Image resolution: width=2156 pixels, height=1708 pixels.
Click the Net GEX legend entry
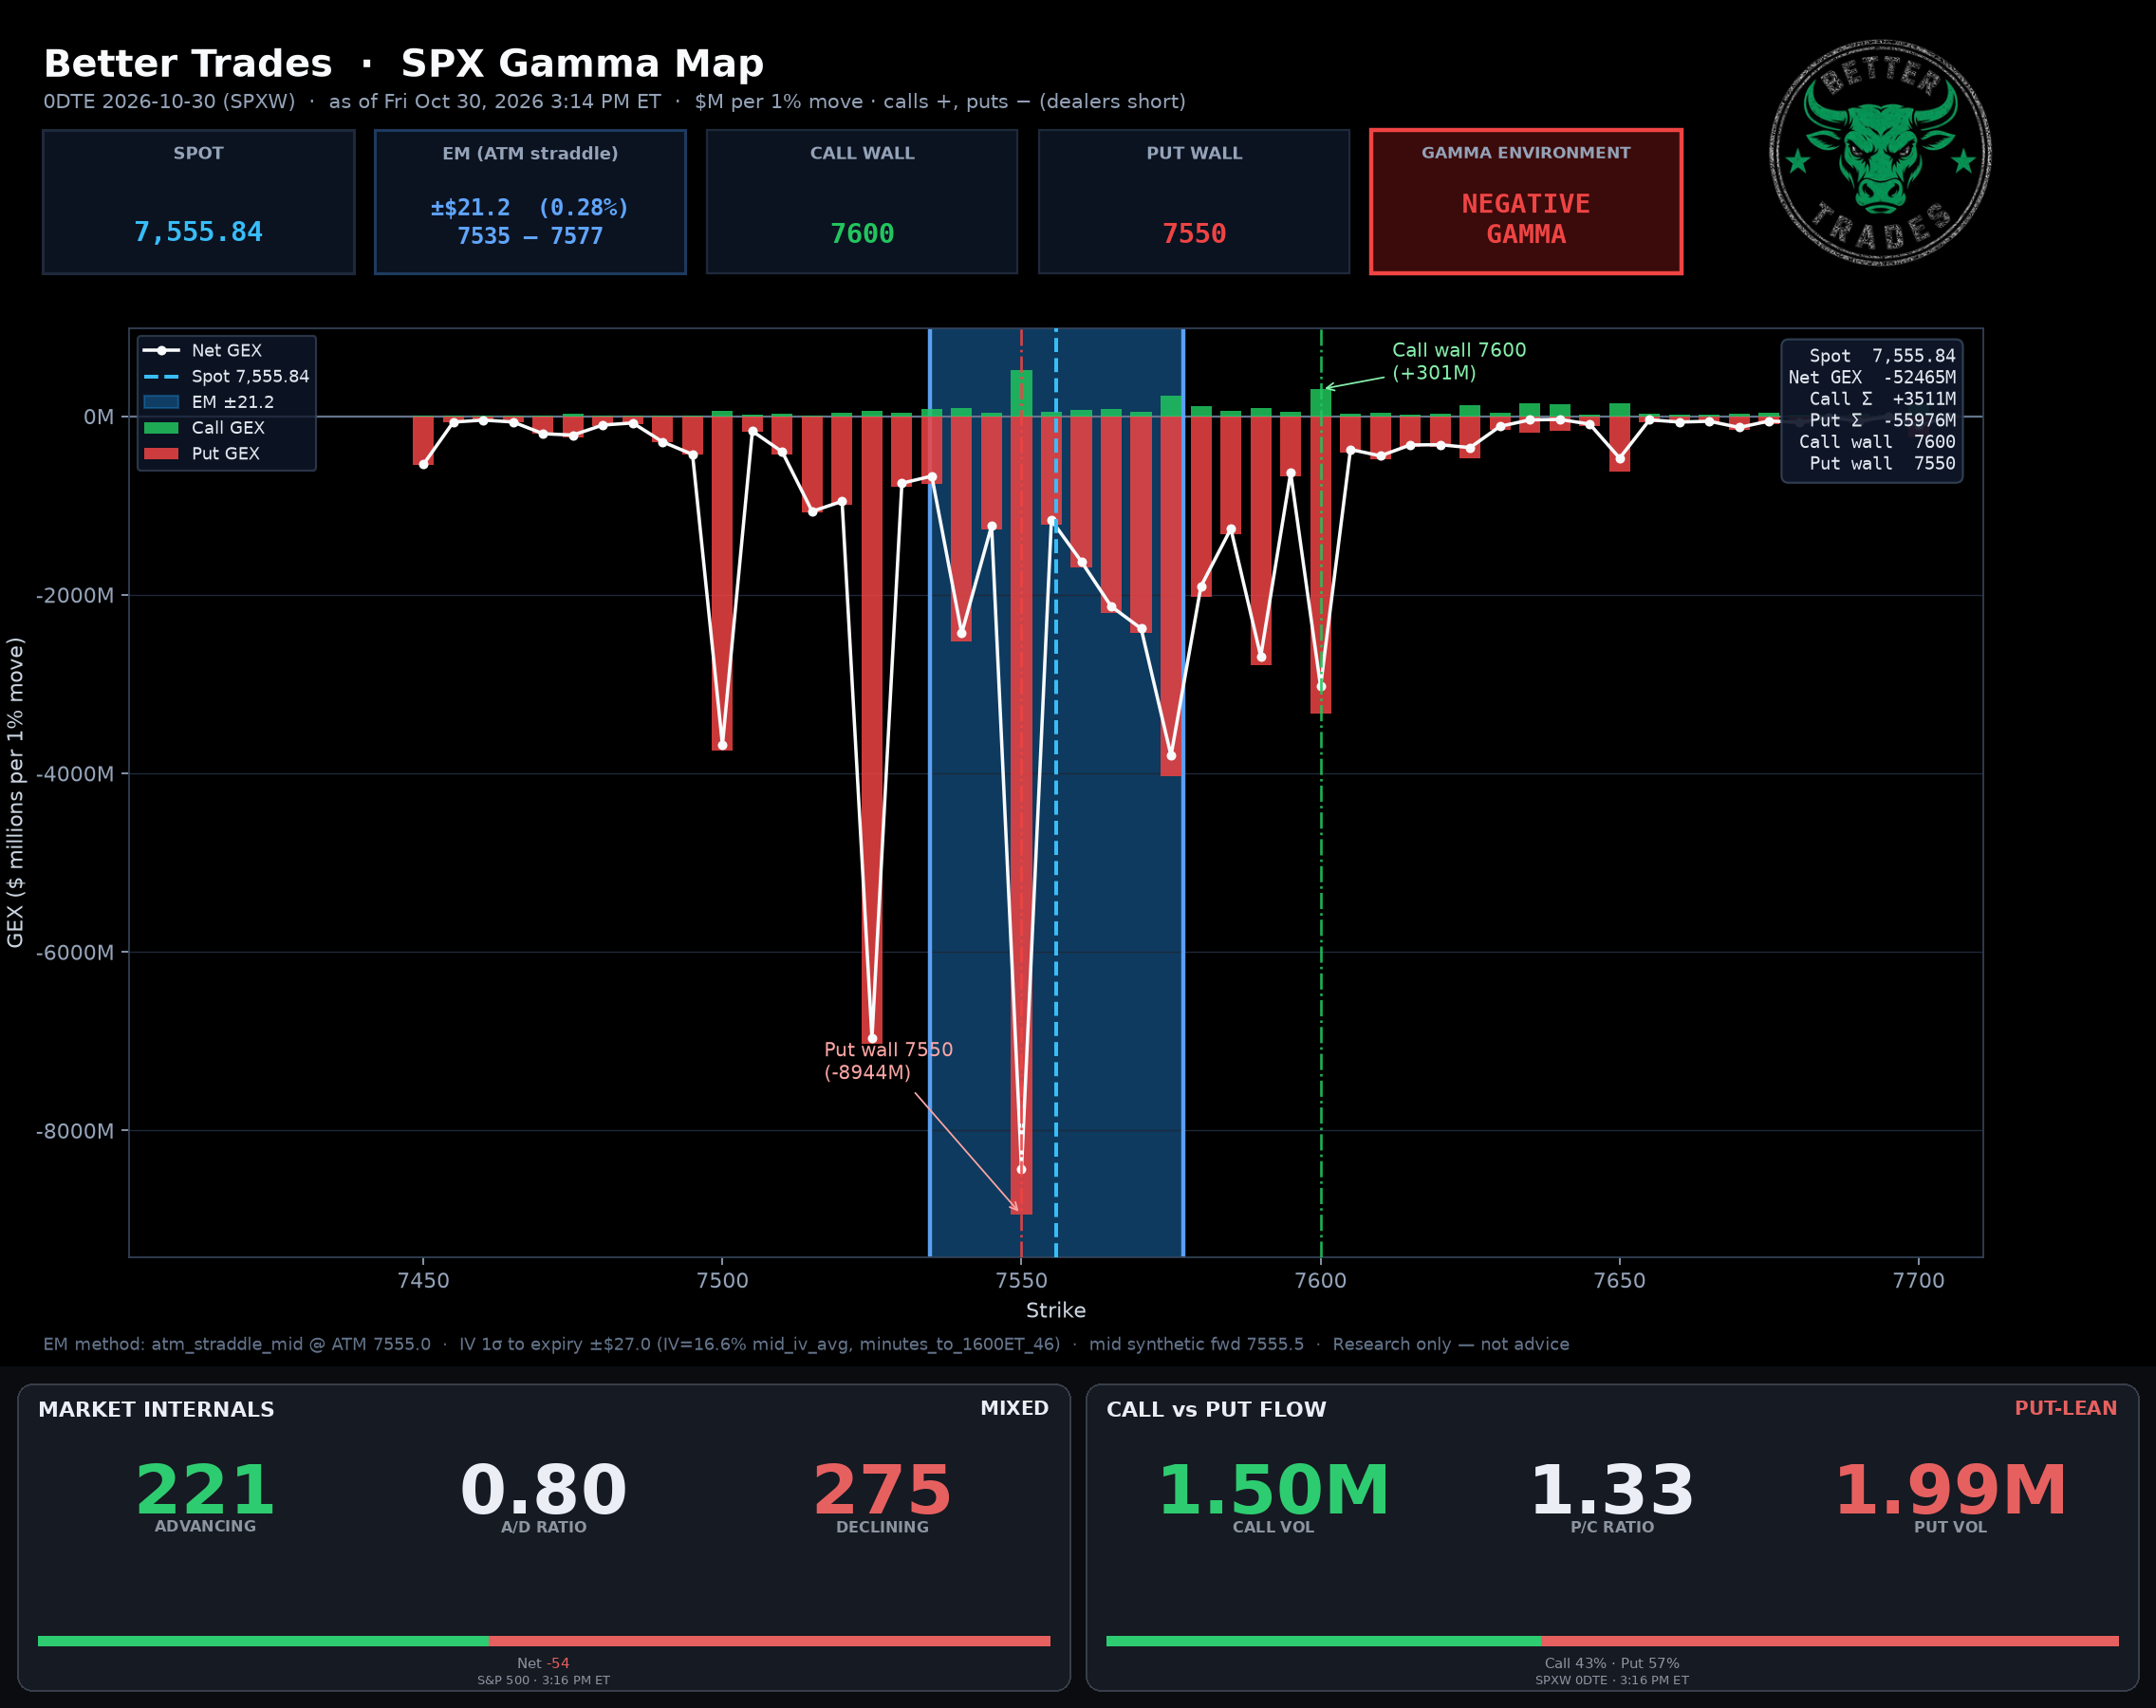pos(202,351)
